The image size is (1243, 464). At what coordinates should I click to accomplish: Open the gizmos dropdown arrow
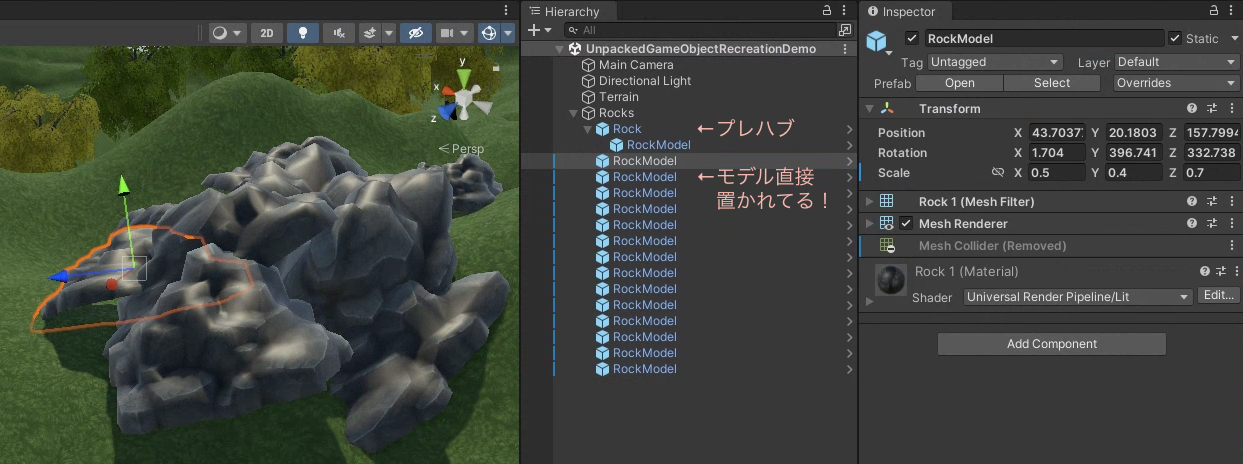(x=508, y=33)
